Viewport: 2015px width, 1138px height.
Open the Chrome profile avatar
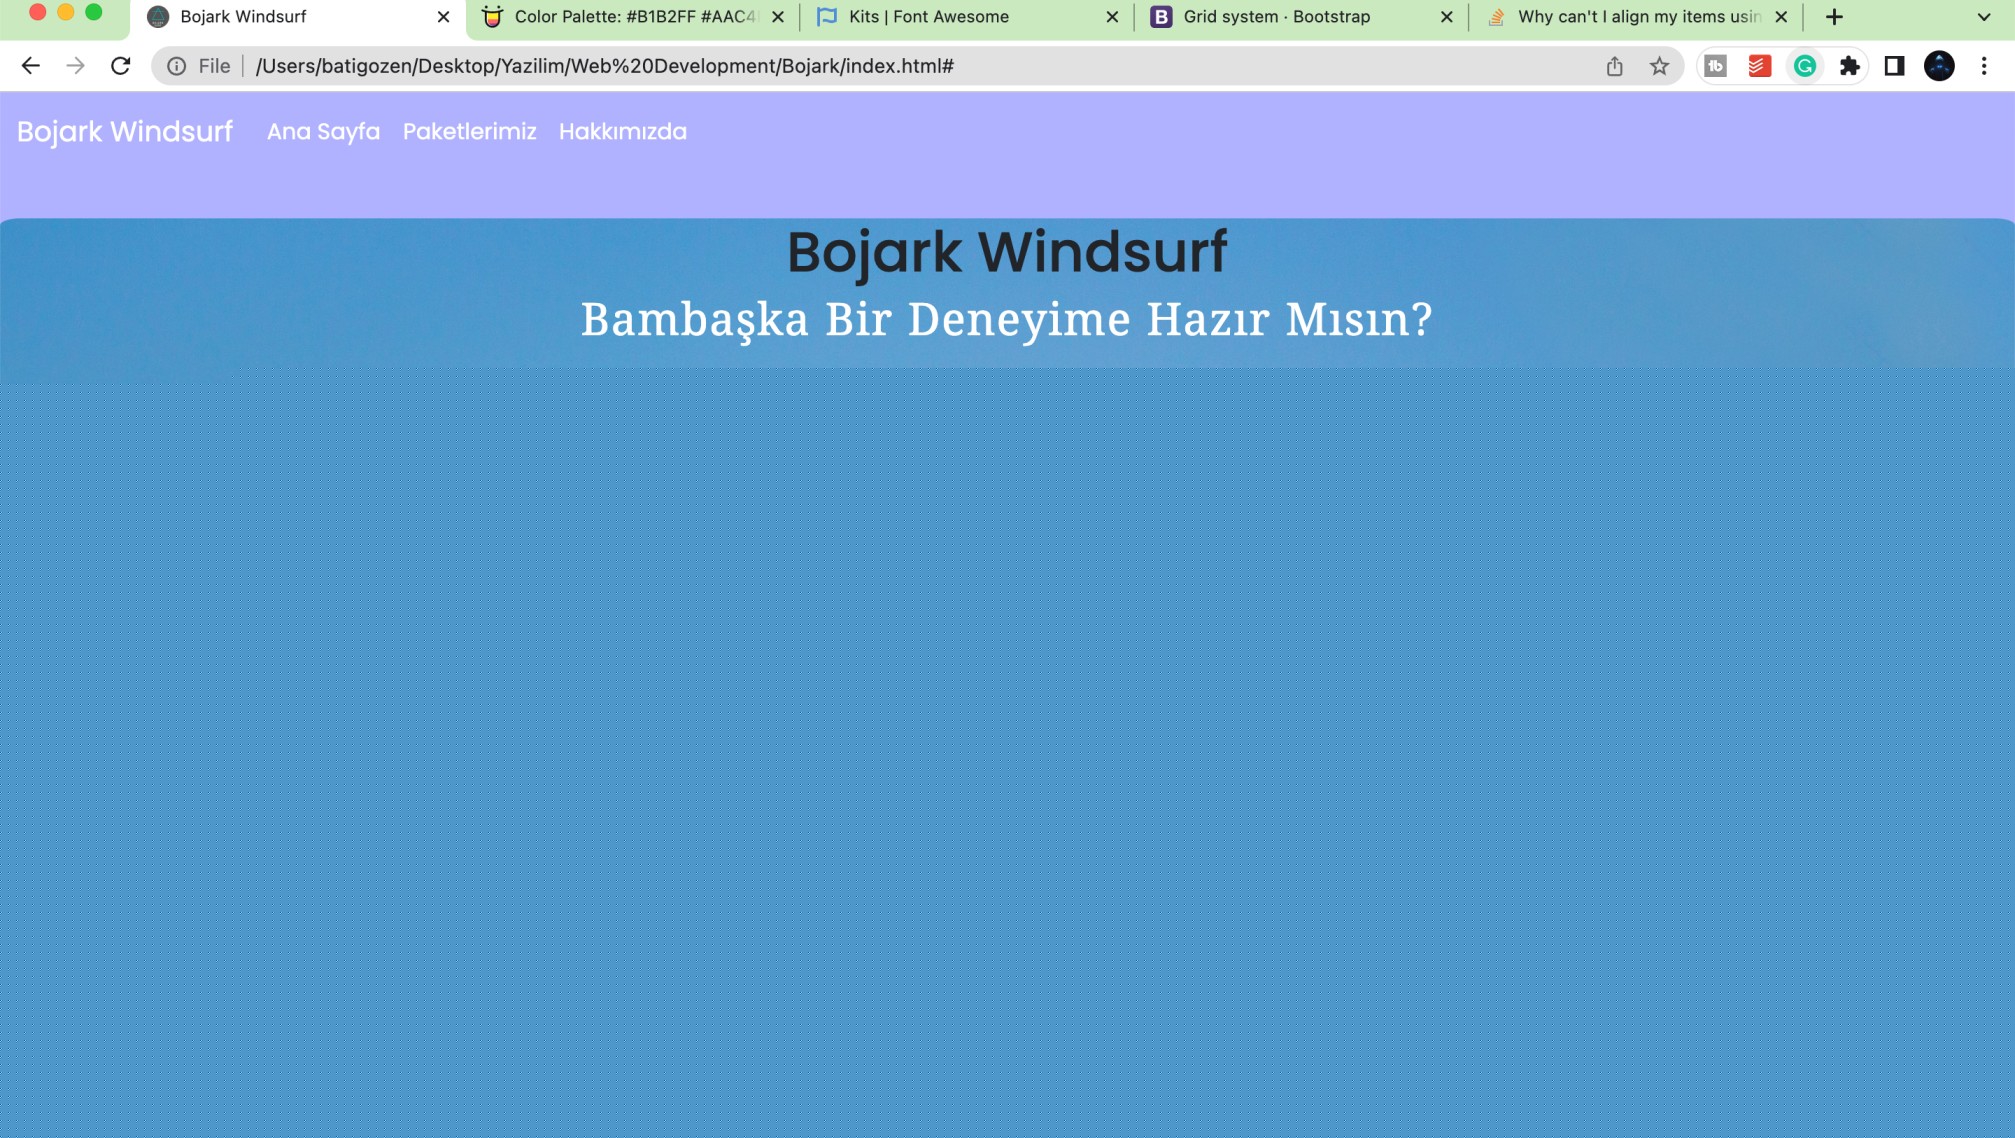(x=1939, y=66)
